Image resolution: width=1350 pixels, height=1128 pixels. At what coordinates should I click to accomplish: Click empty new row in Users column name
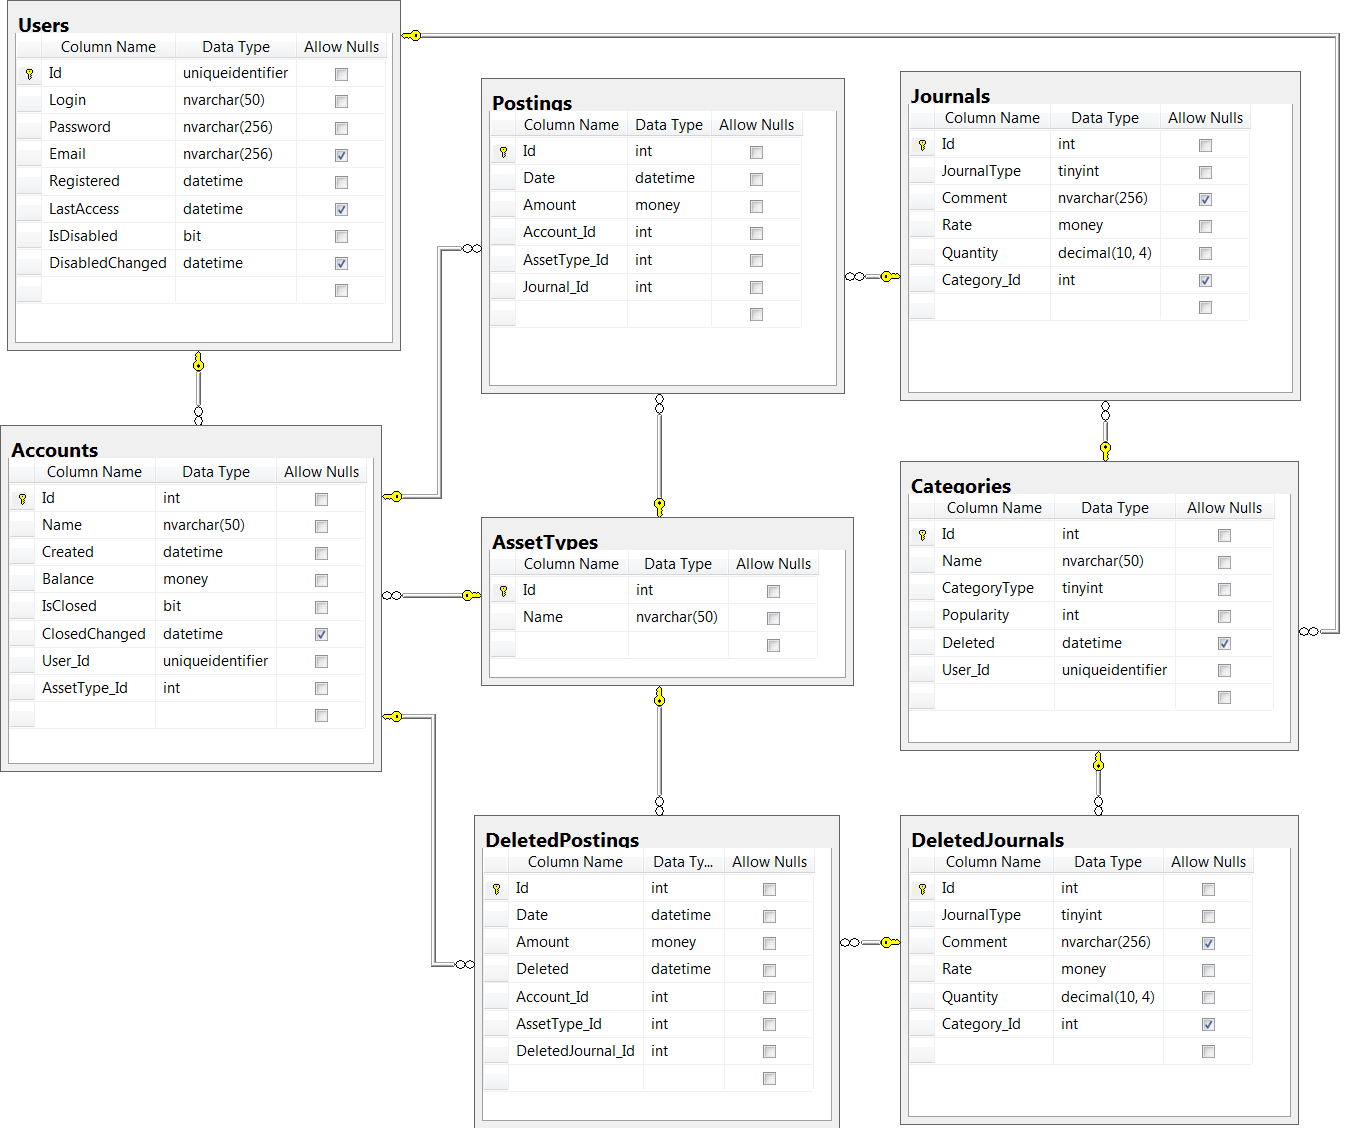[x=108, y=290]
